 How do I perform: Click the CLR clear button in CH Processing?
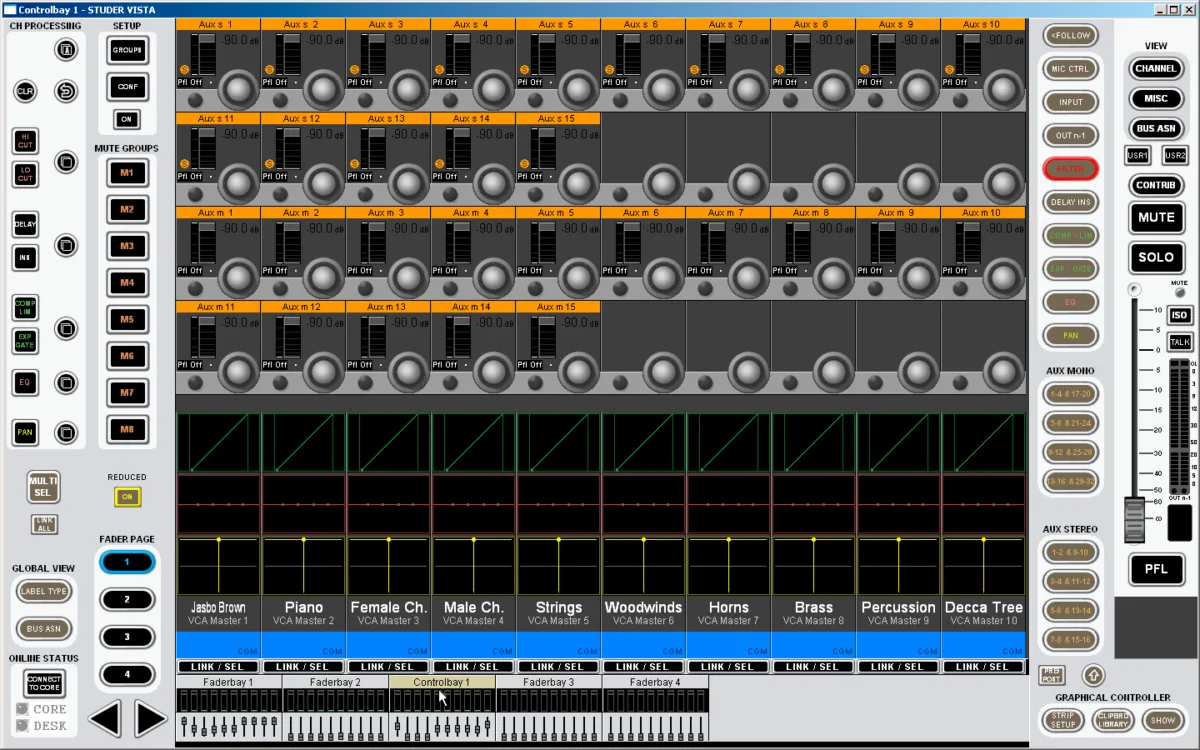point(25,92)
